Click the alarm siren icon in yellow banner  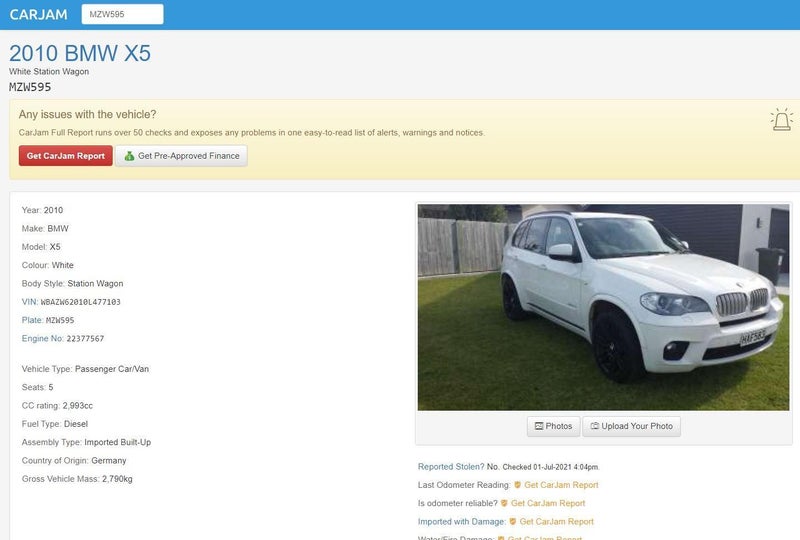[x=781, y=119]
